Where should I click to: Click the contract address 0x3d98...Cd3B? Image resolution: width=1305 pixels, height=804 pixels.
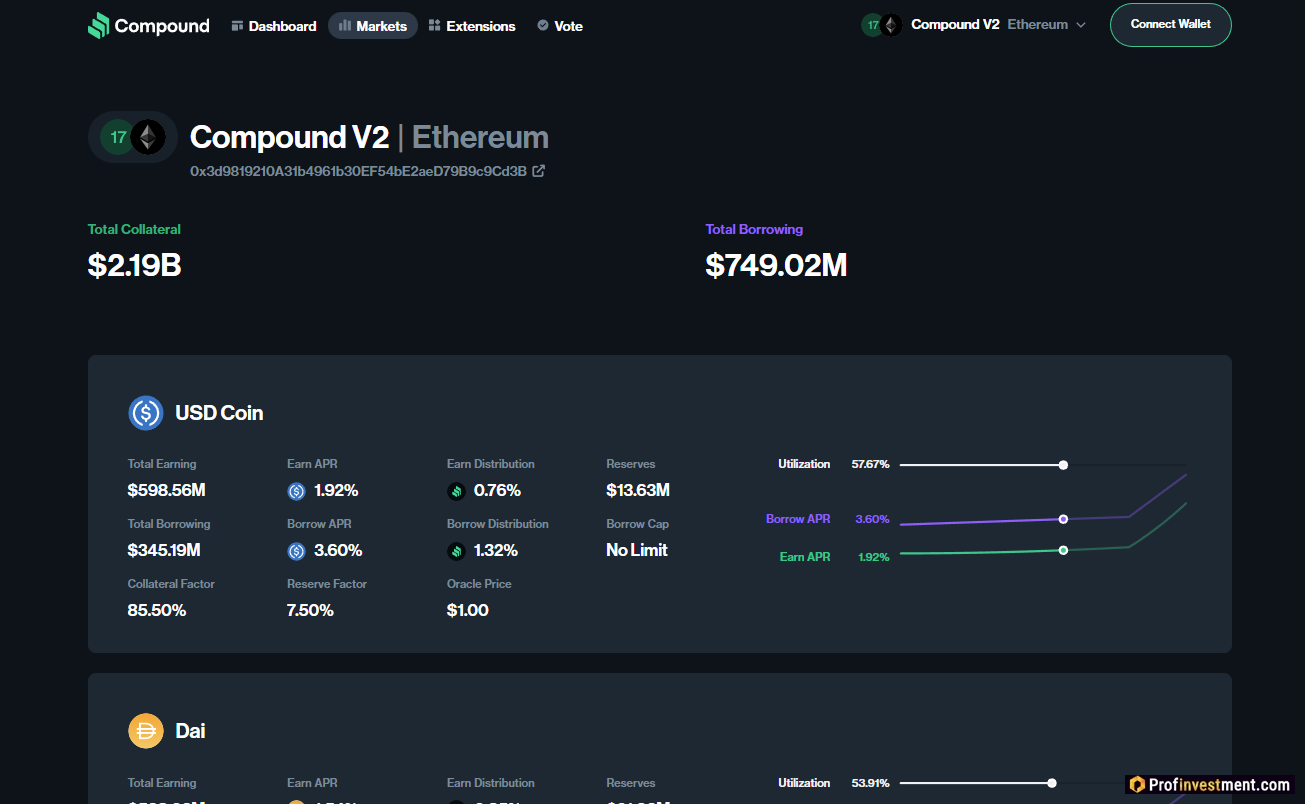[x=358, y=171]
